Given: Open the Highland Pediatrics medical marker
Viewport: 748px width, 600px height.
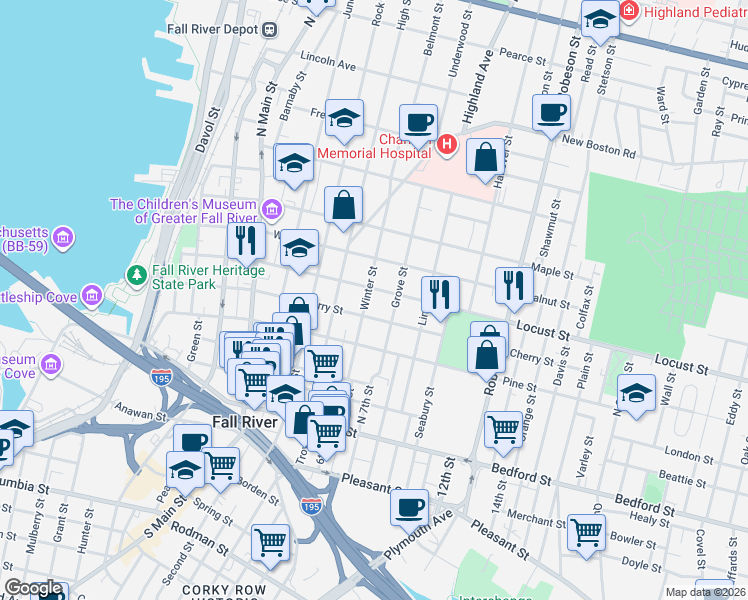Looking at the screenshot, I should point(630,10).
